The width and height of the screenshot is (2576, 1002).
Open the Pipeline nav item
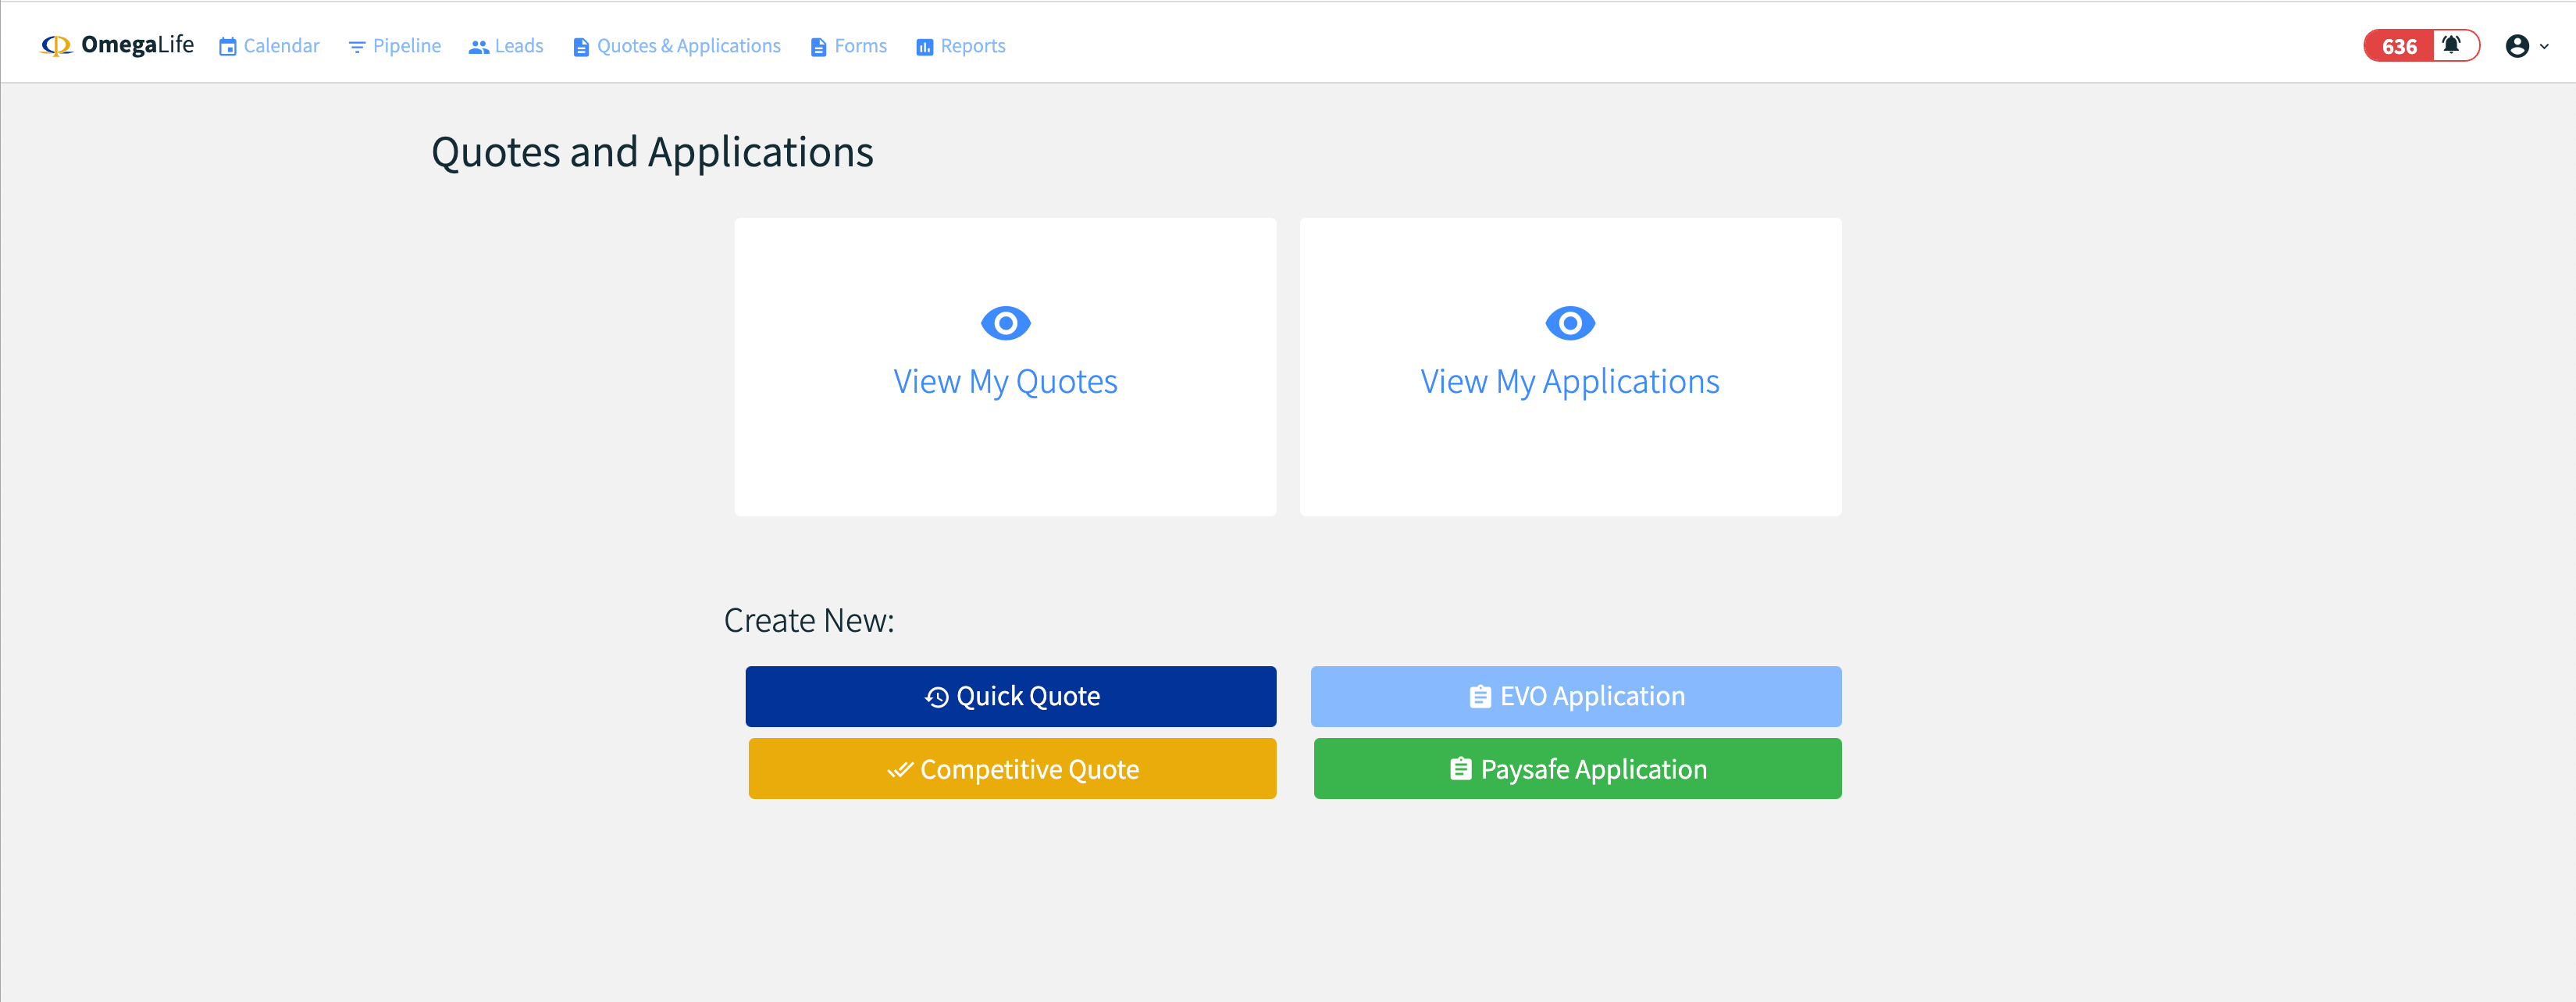point(394,46)
